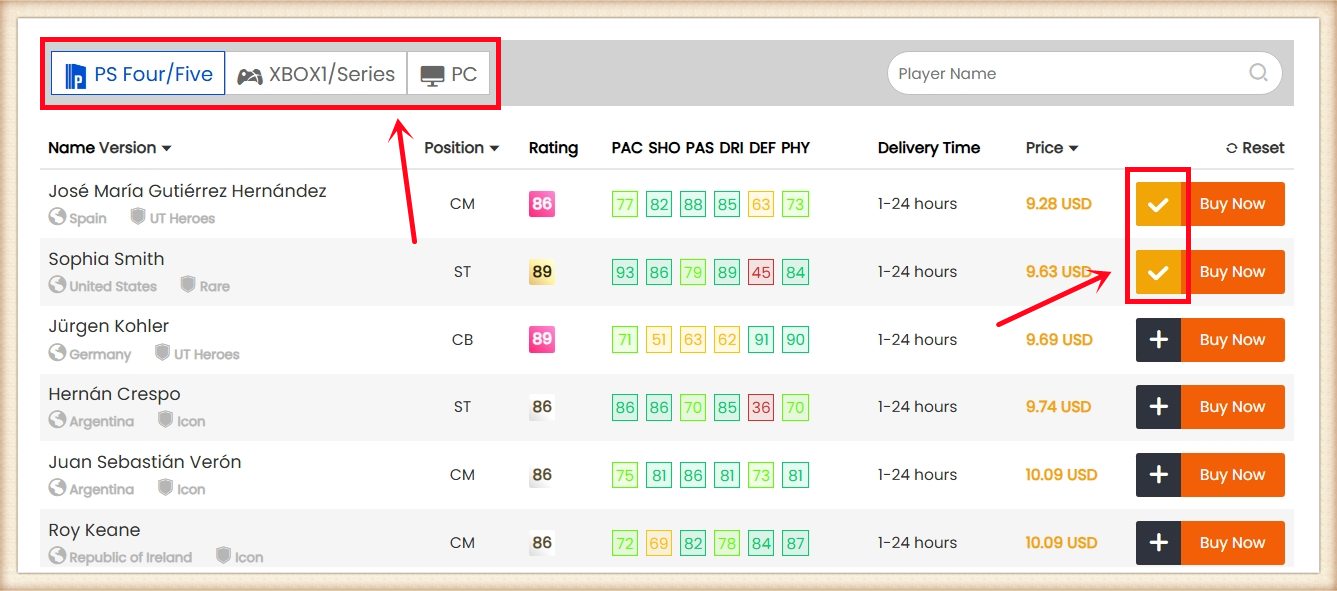Click the search magnifier icon

(x=1258, y=72)
